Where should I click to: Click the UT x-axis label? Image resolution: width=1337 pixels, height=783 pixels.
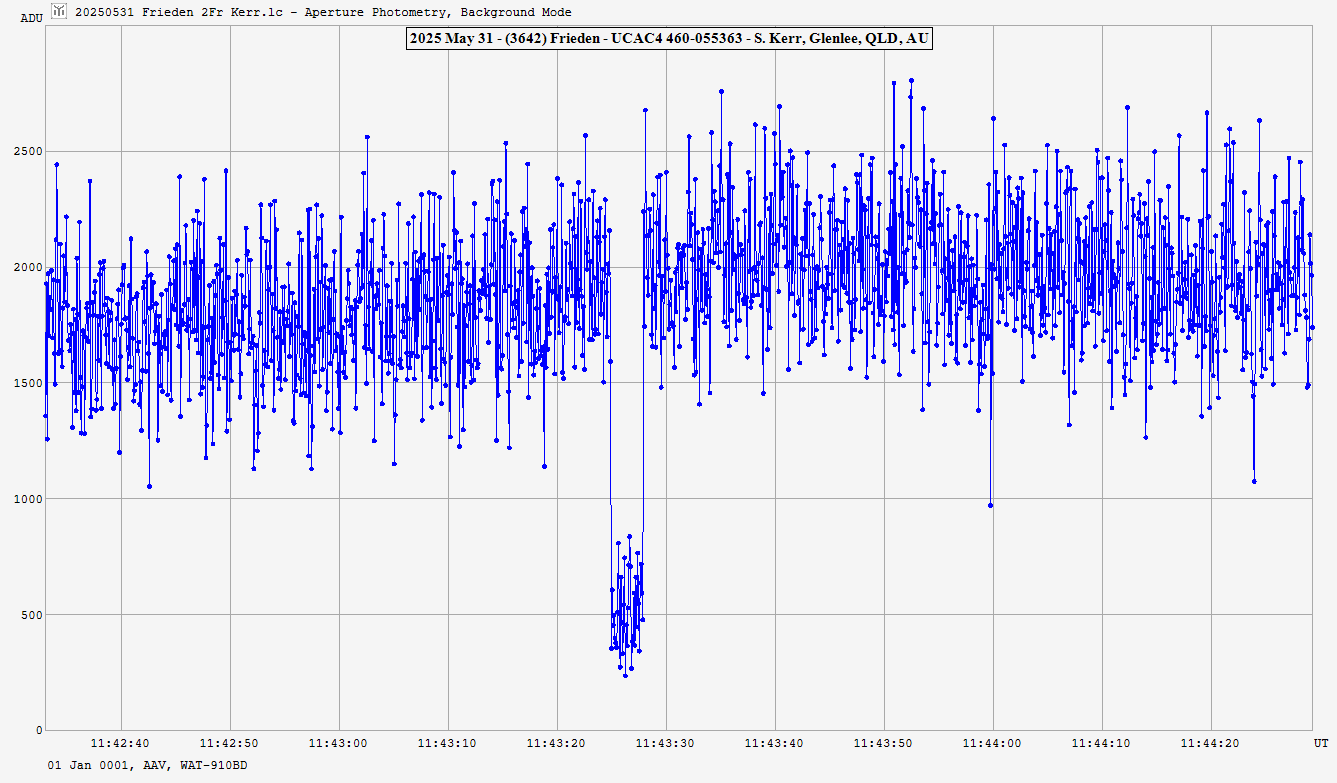1320,744
